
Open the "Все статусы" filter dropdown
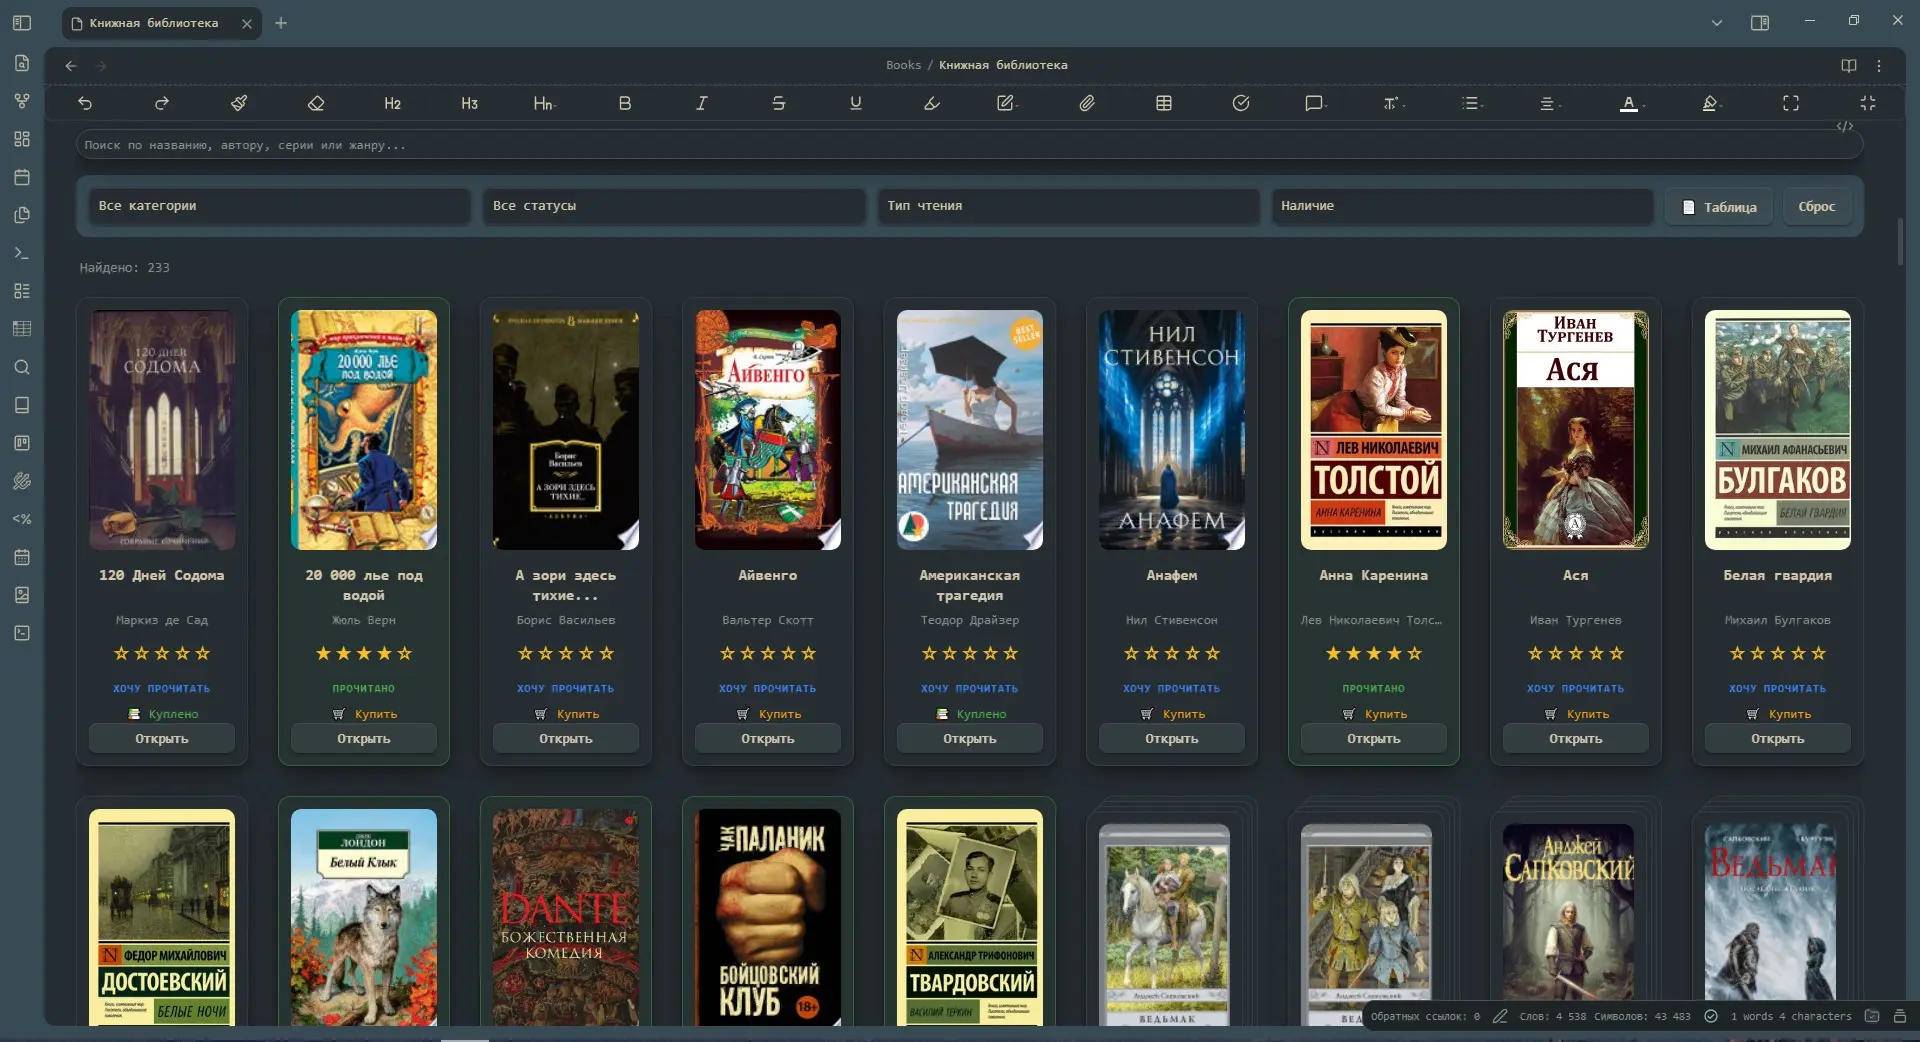pyautogui.click(x=673, y=206)
